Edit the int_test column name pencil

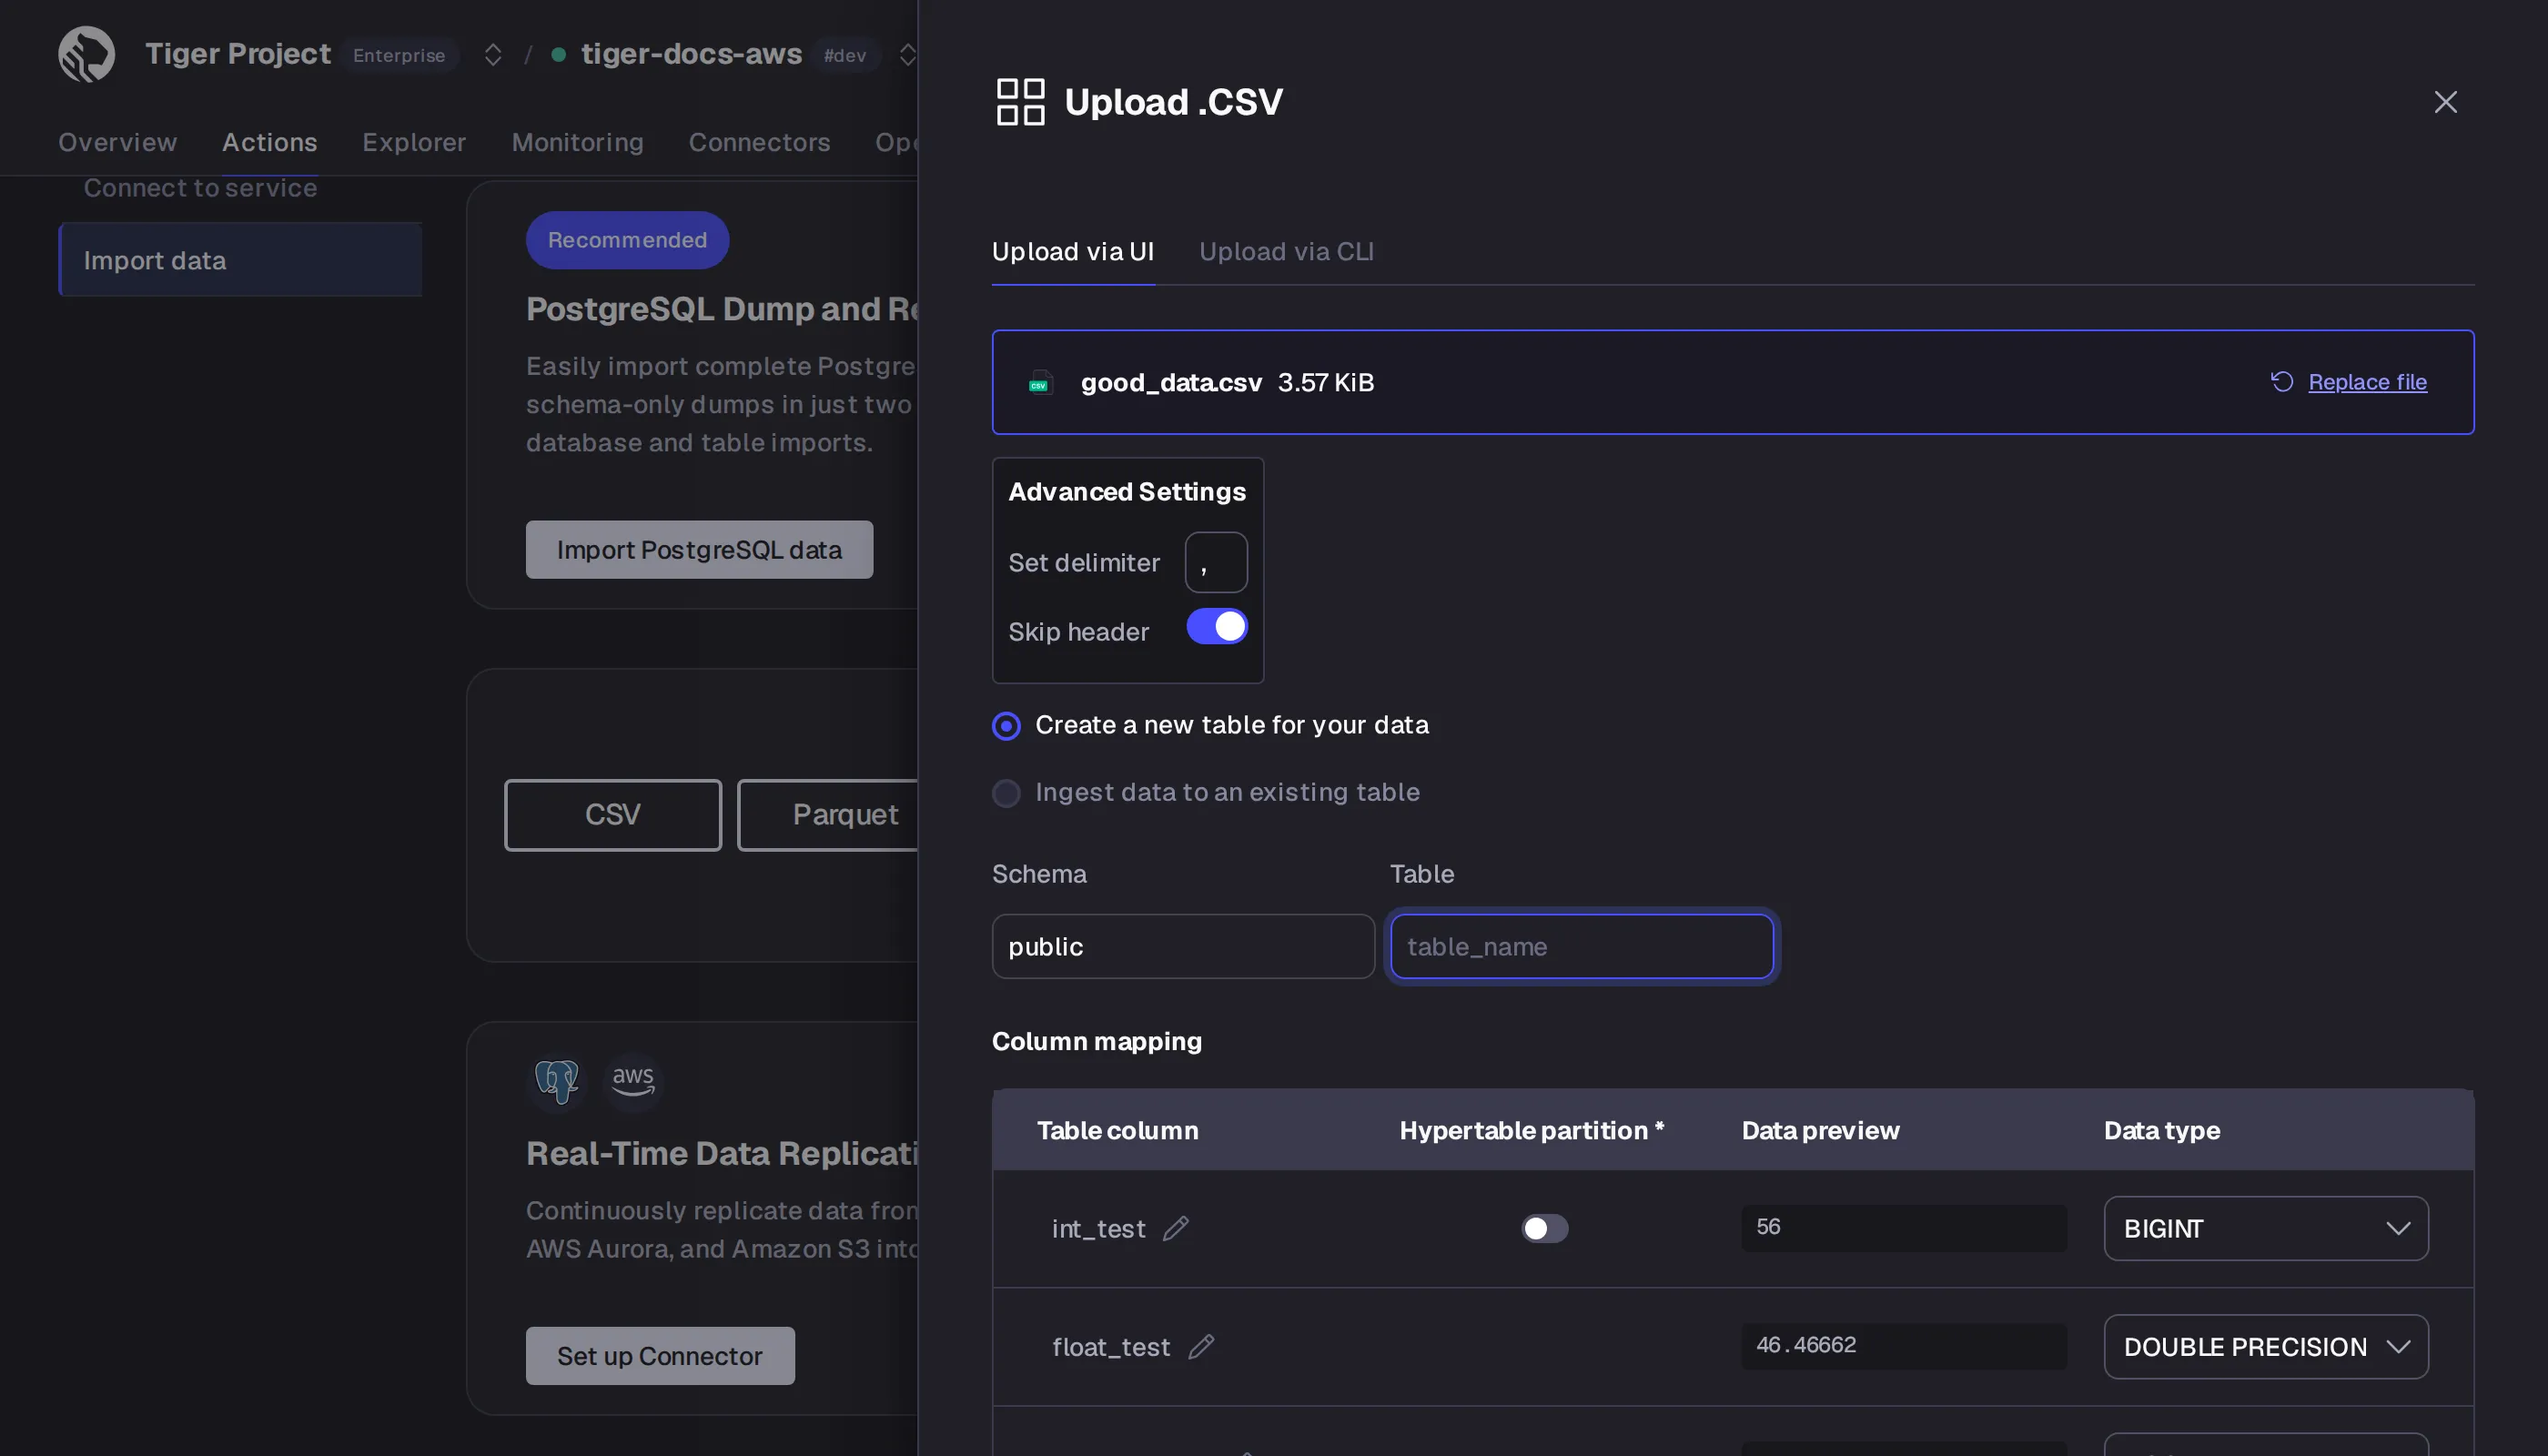[x=1176, y=1228]
